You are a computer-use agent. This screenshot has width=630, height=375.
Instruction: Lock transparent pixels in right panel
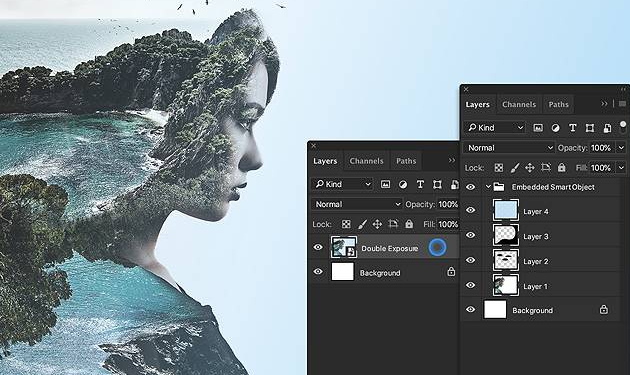[499, 168]
